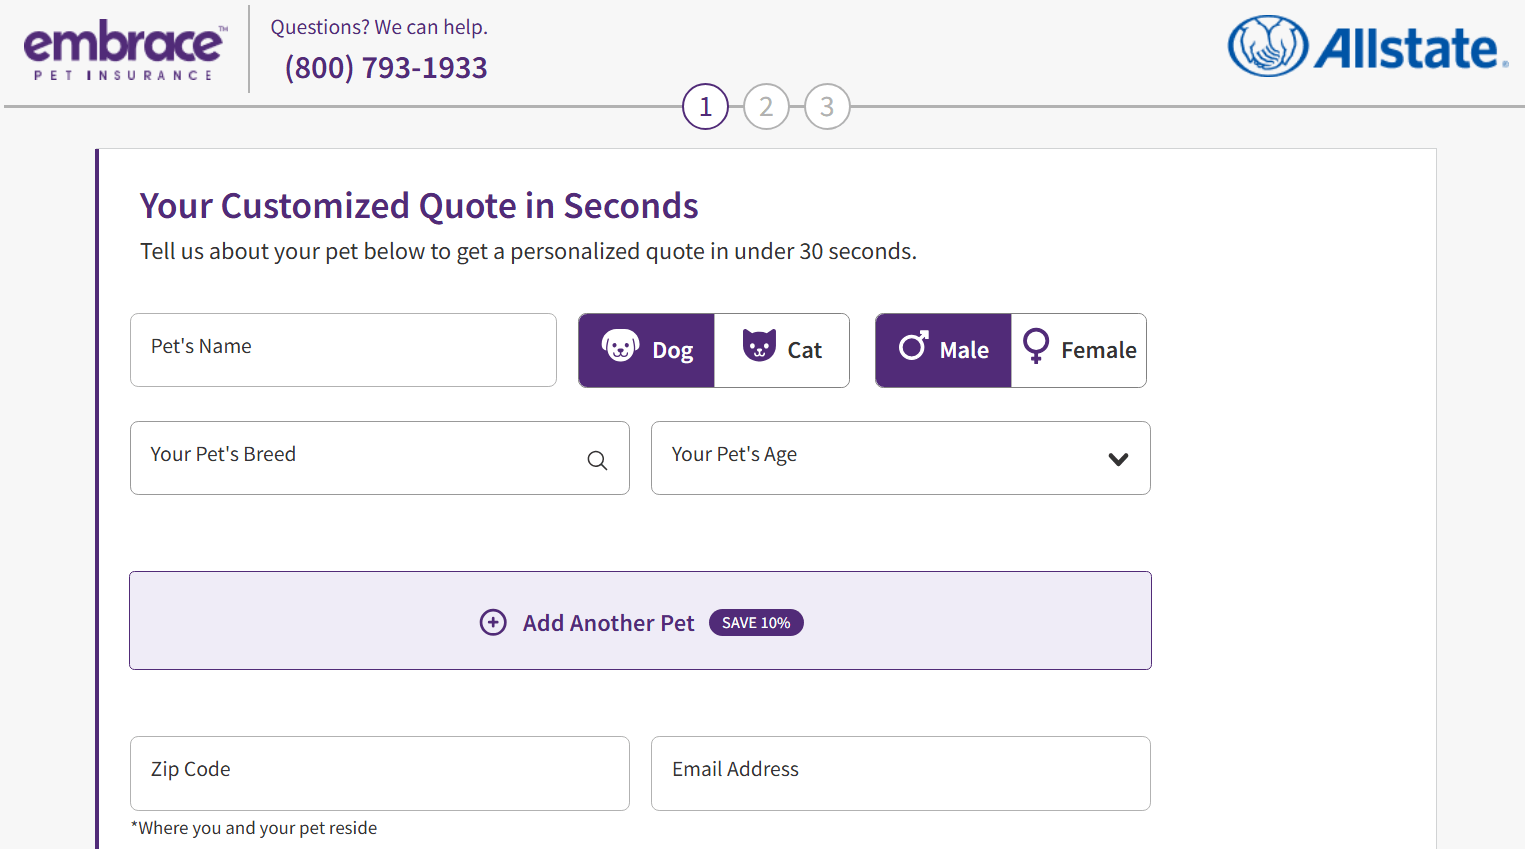
Task: Click the dog face icon
Action: (x=620, y=346)
